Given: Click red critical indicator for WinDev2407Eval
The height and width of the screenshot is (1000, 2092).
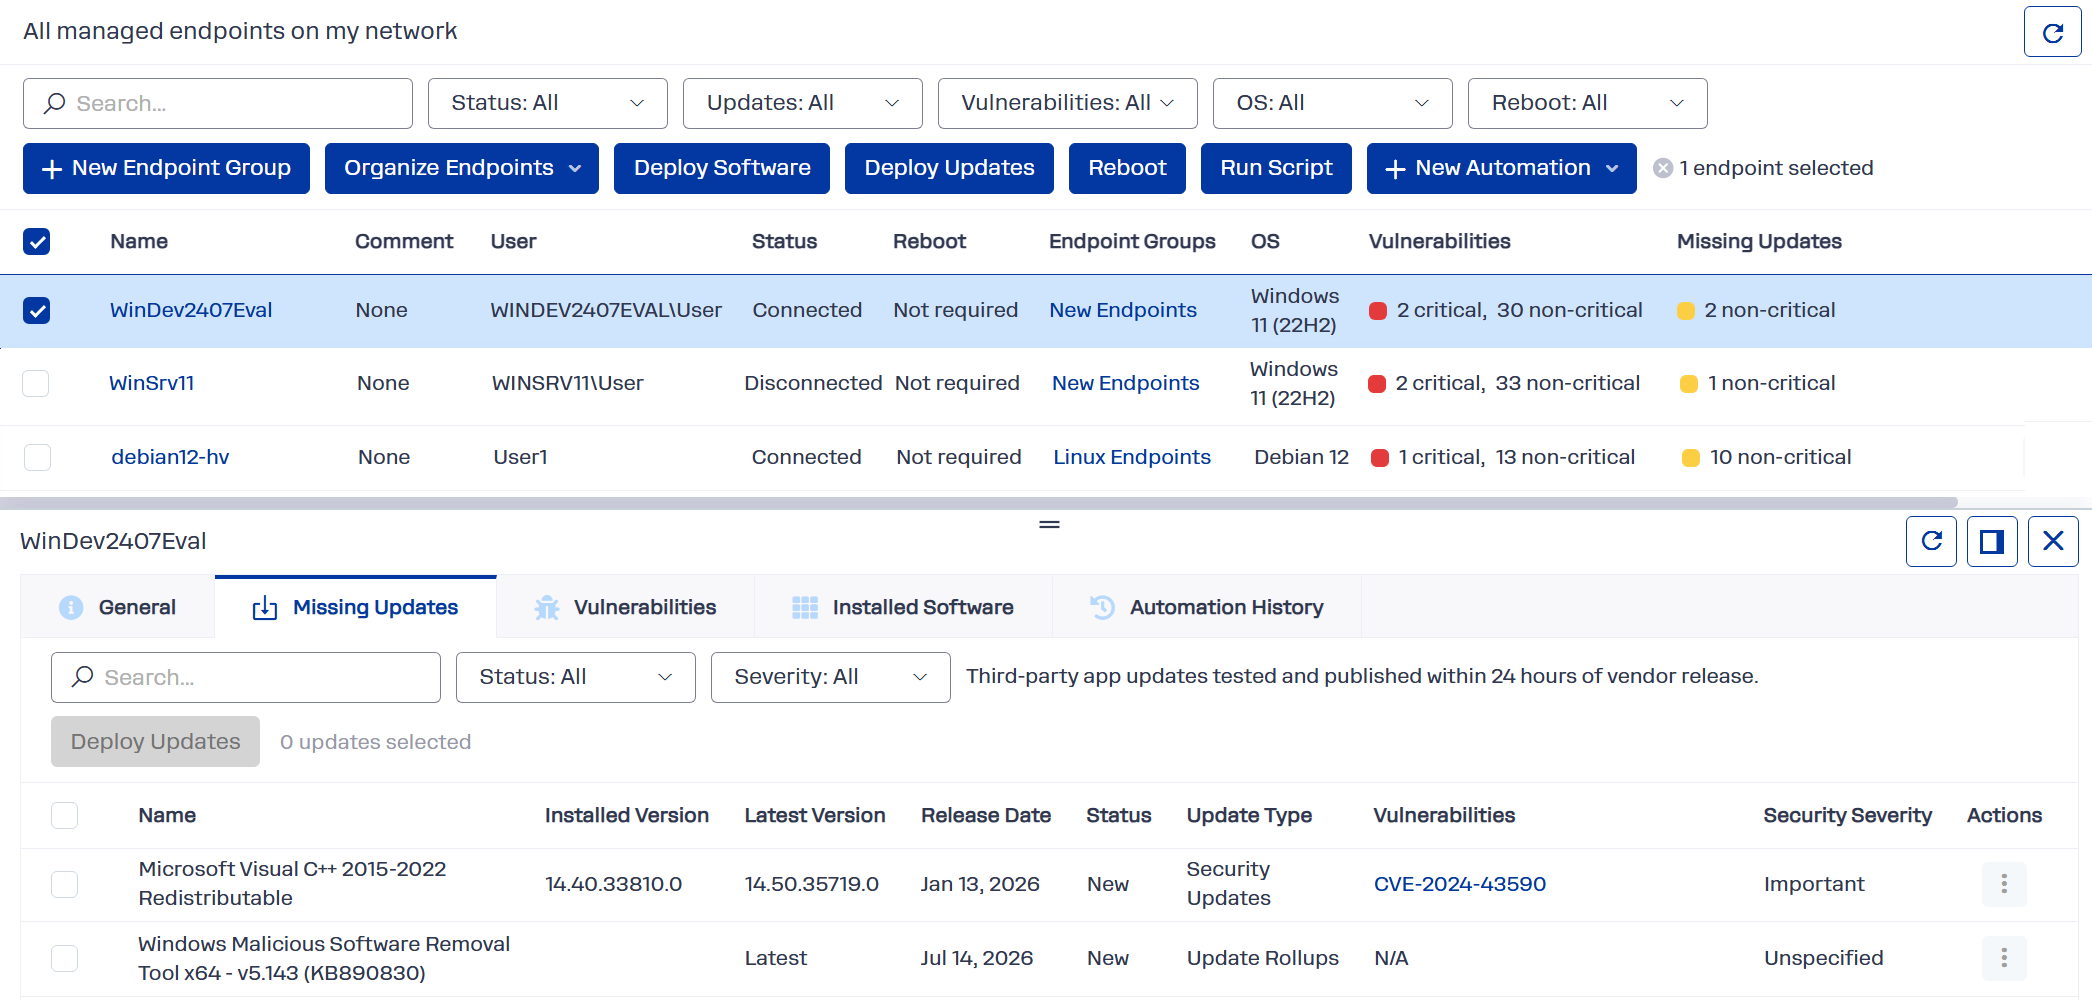Looking at the screenshot, I should pos(1378,311).
